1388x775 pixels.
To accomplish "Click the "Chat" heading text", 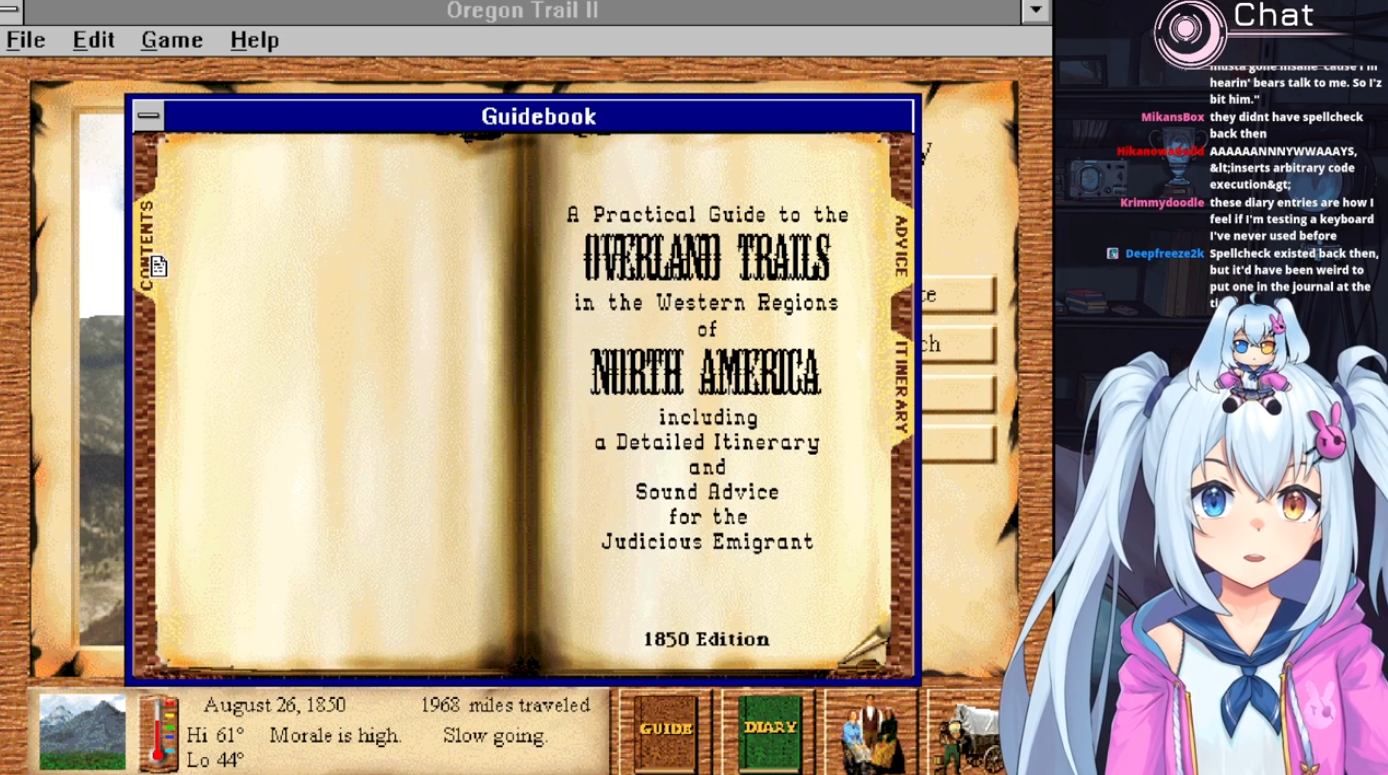I will coord(1273,15).
